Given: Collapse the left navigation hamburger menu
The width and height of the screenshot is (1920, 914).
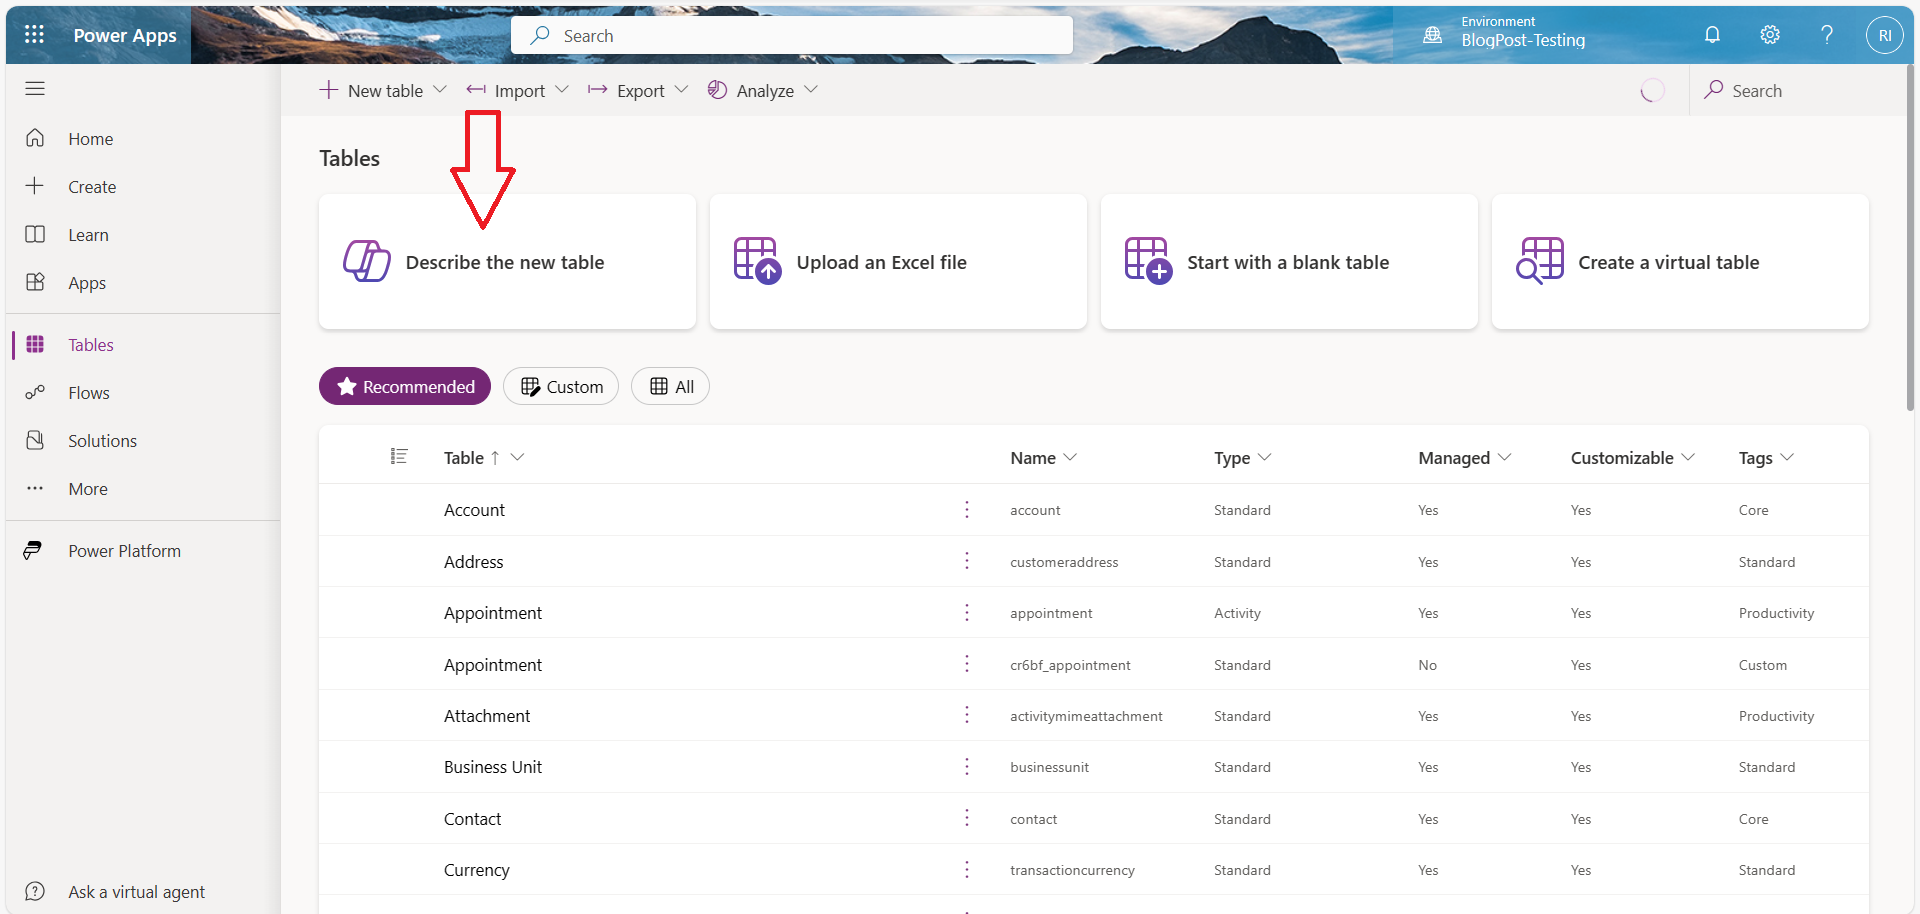Looking at the screenshot, I should (35, 89).
